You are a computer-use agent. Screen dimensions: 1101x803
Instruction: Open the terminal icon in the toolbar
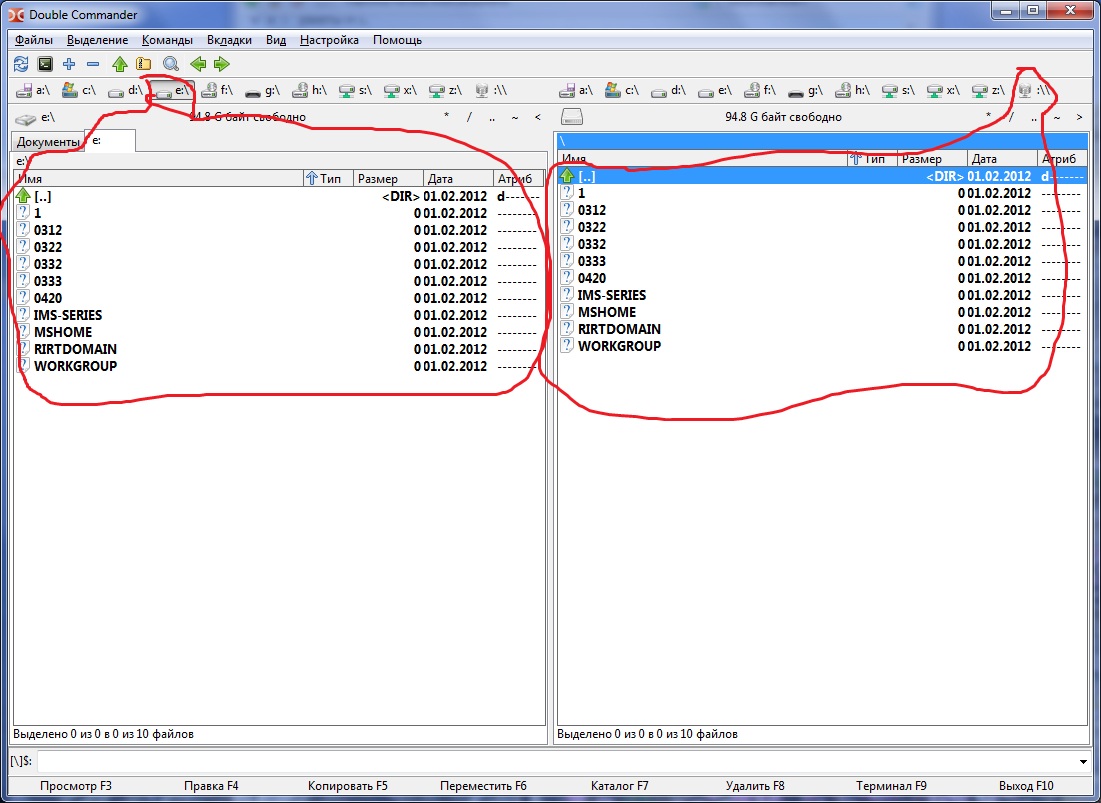(45, 64)
